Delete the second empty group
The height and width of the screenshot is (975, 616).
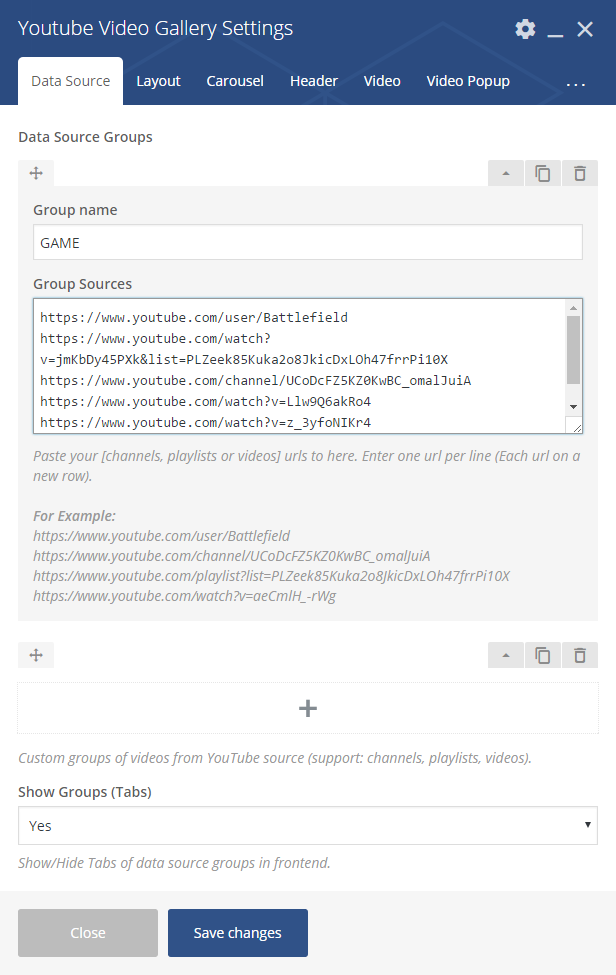[580, 655]
